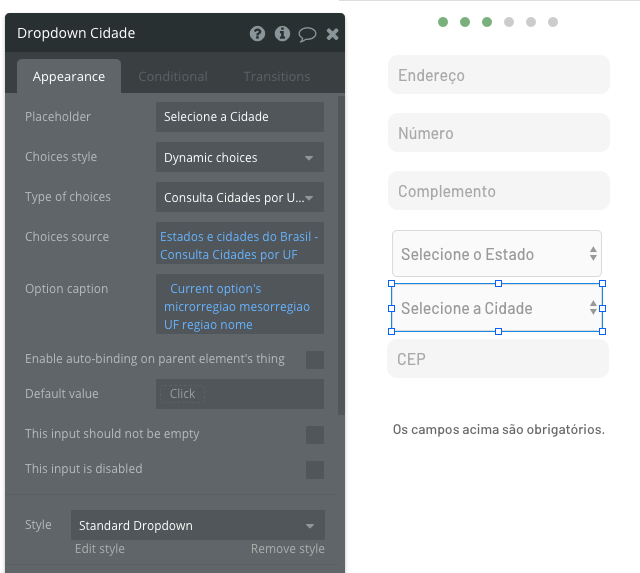Enable auto-binding on parent element's thing

(x=315, y=360)
